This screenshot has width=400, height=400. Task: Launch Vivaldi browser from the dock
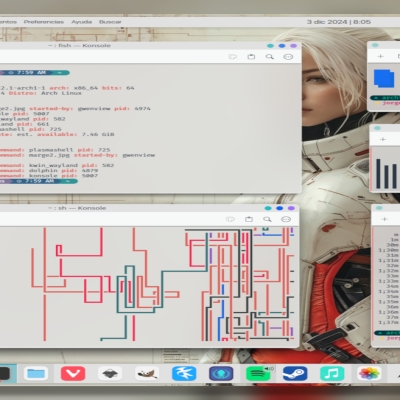[73, 374]
